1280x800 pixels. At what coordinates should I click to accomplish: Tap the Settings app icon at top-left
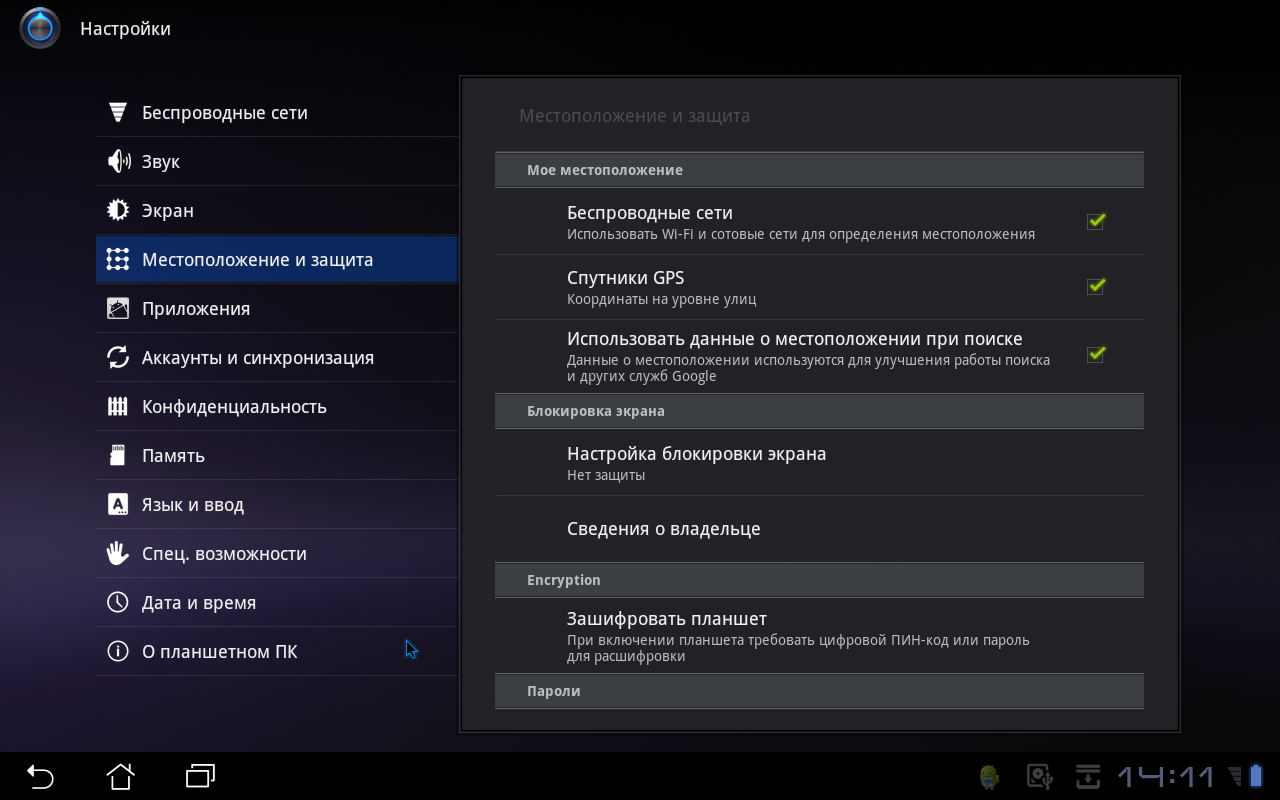(40, 28)
